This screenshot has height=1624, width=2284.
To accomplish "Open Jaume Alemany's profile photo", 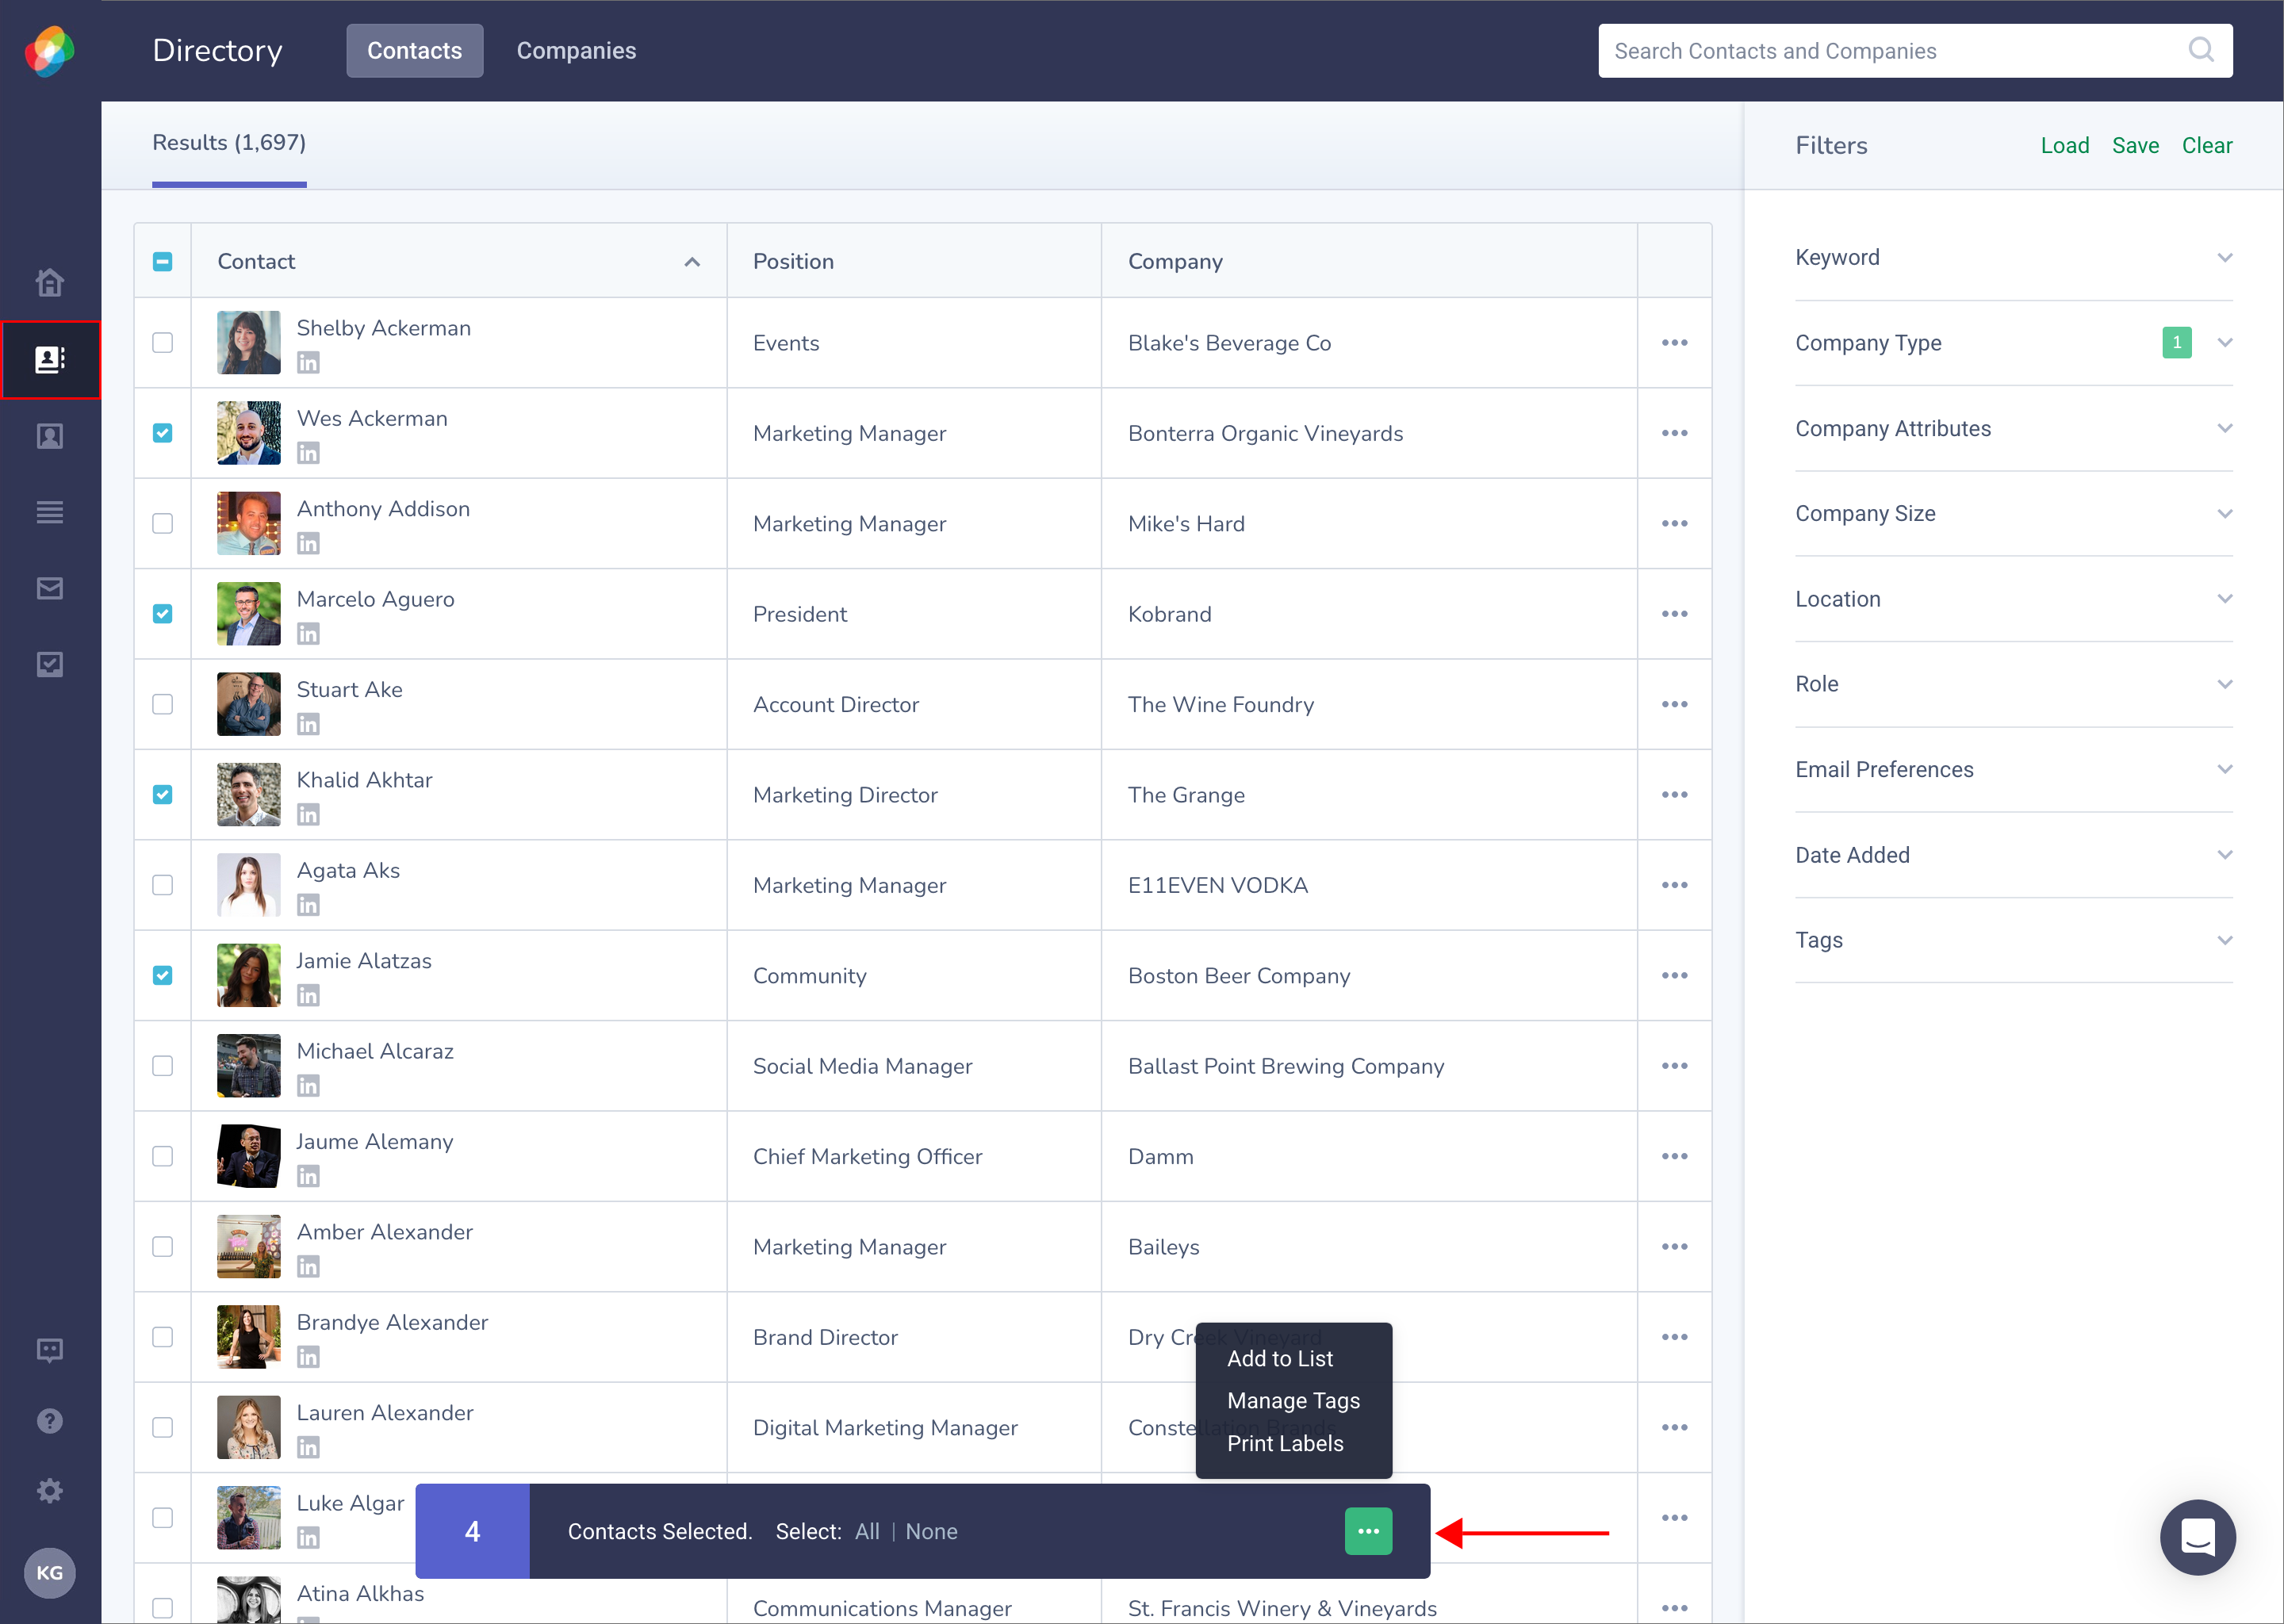I will click(249, 1156).
